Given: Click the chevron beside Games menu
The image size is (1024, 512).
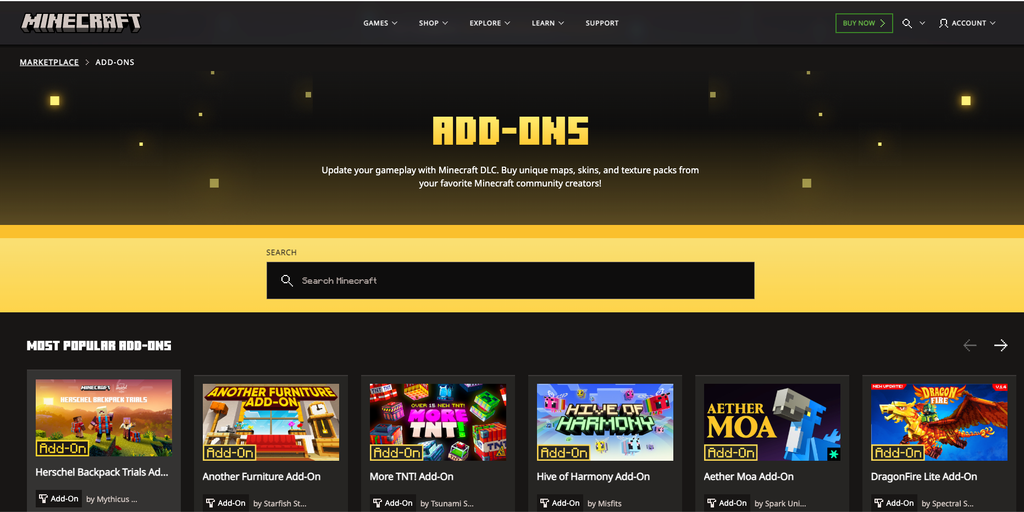Looking at the screenshot, I should tap(394, 23).
